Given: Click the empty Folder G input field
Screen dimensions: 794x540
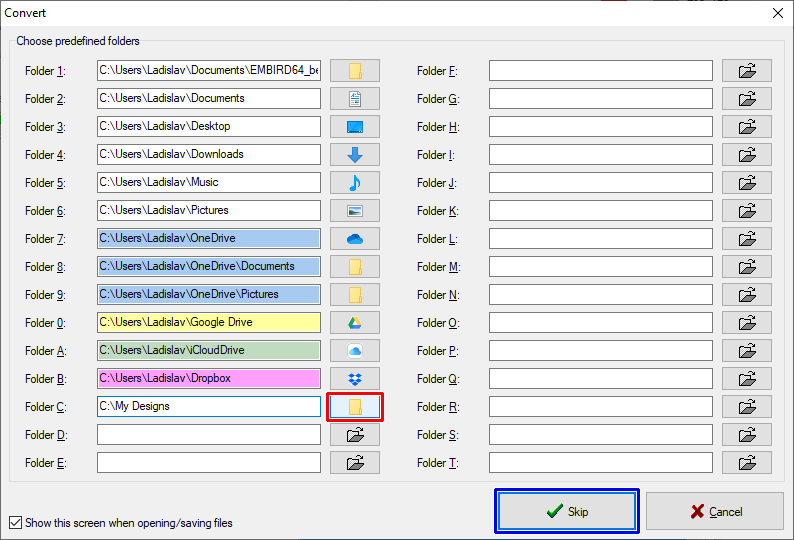Looking at the screenshot, I should tap(601, 98).
